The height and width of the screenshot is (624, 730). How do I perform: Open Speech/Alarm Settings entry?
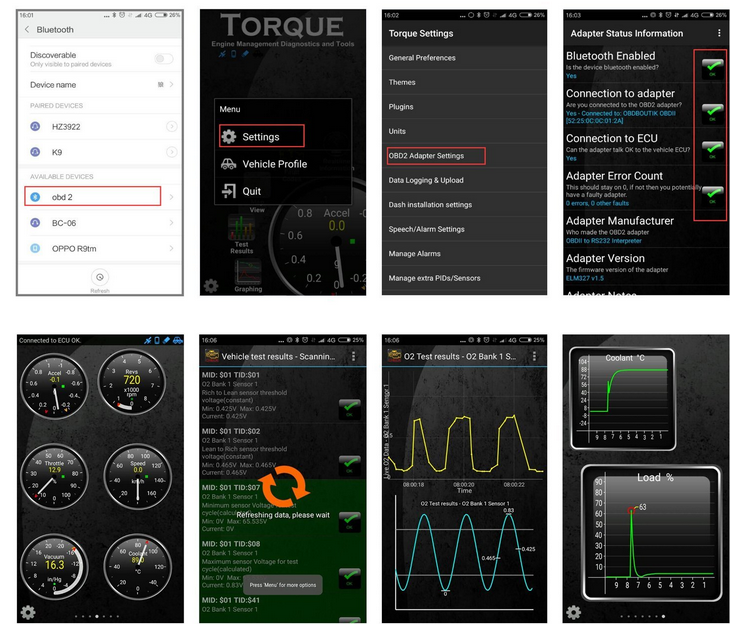click(464, 229)
